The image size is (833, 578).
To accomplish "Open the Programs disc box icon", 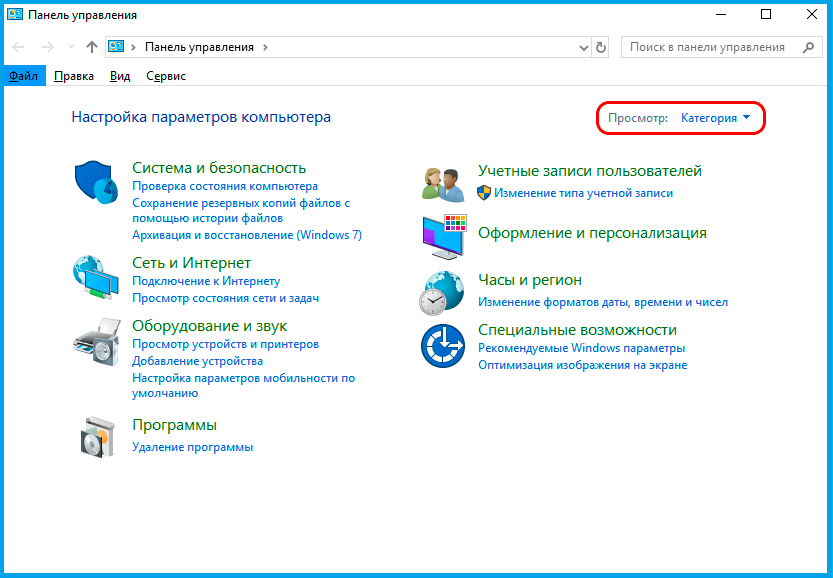I will [x=96, y=435].
